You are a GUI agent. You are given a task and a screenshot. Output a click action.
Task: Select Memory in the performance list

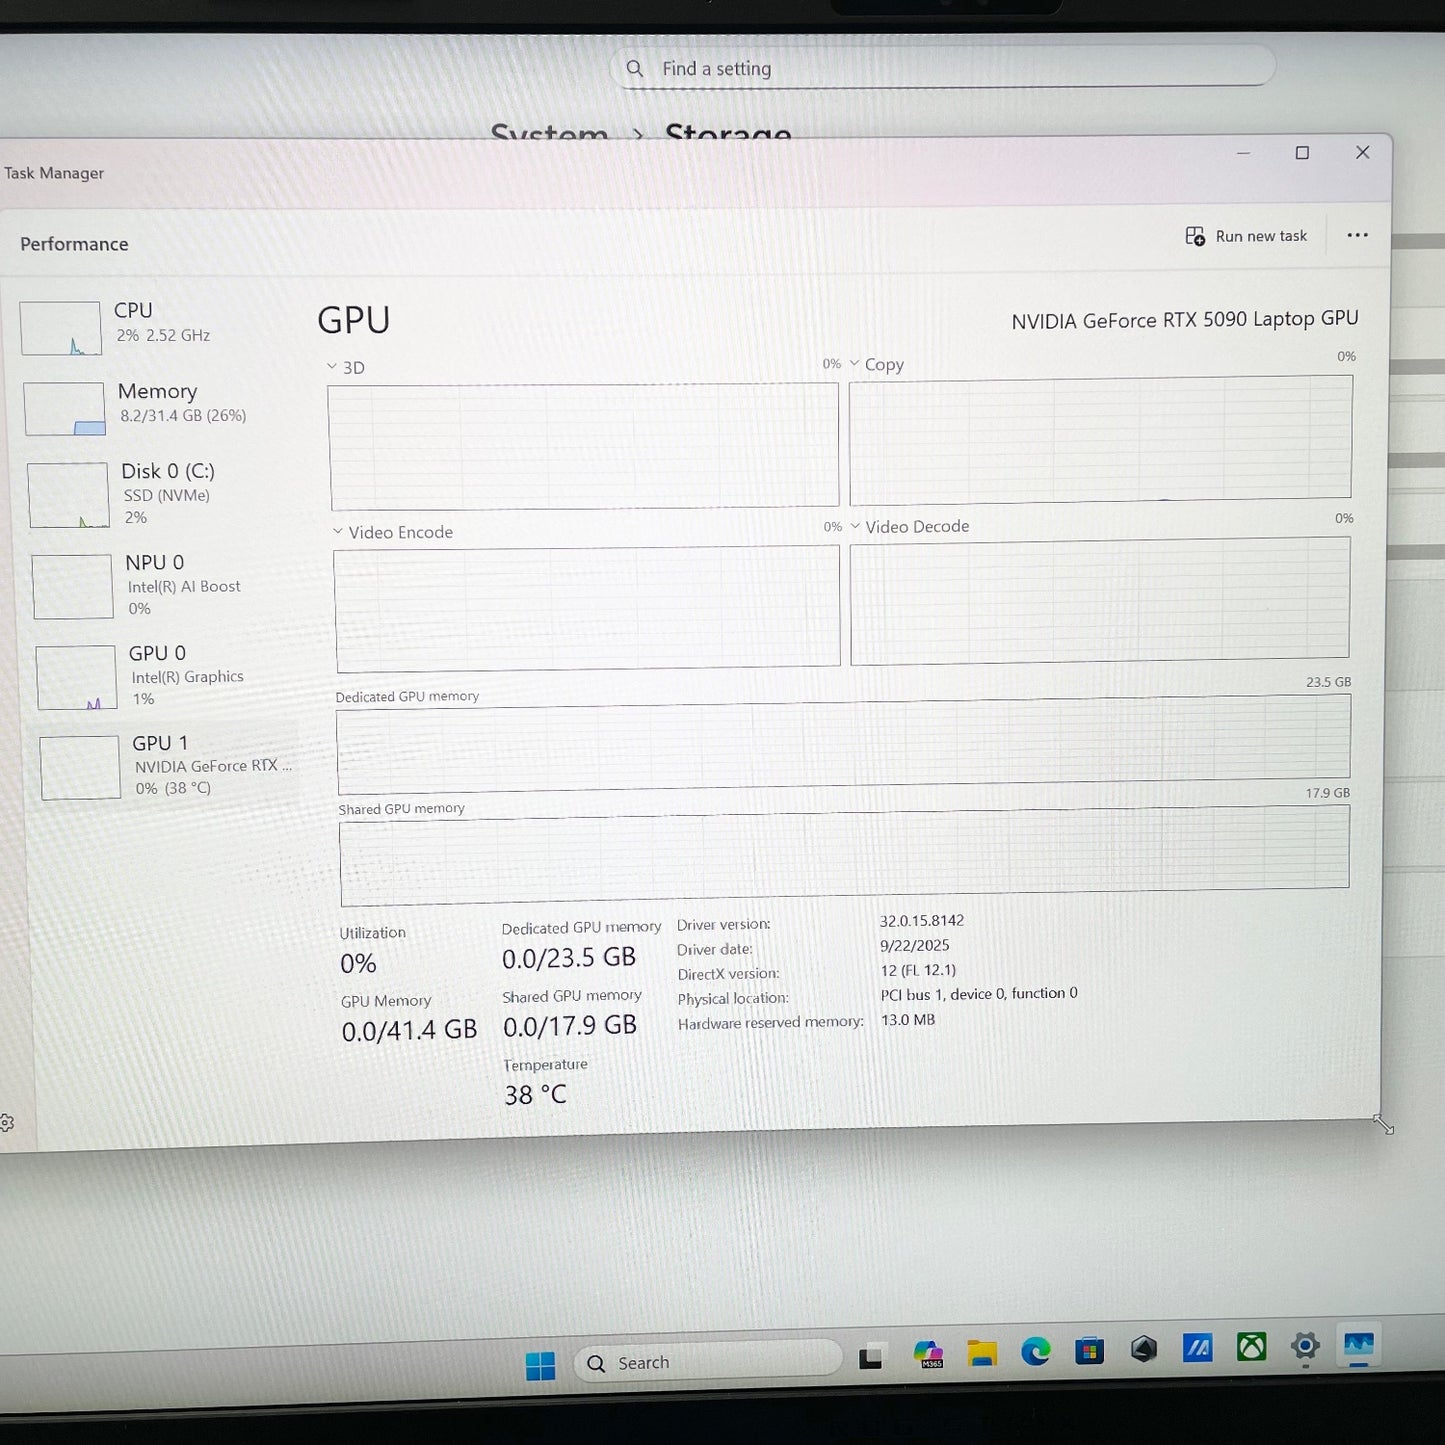click(155, 404)
